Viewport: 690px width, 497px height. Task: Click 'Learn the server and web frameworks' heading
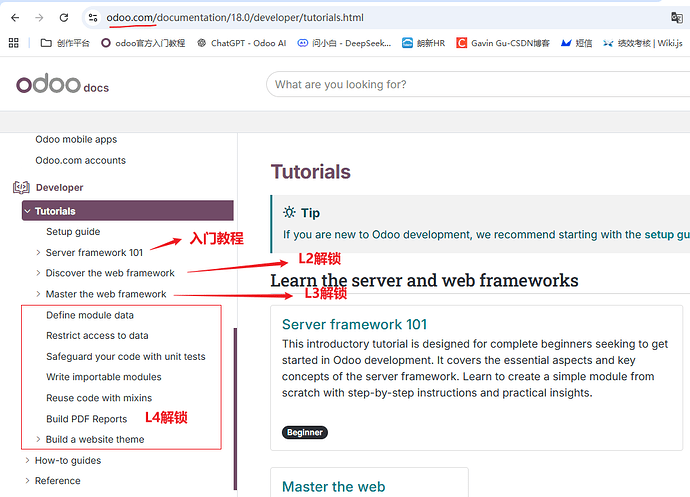click(x=424, y=280)
